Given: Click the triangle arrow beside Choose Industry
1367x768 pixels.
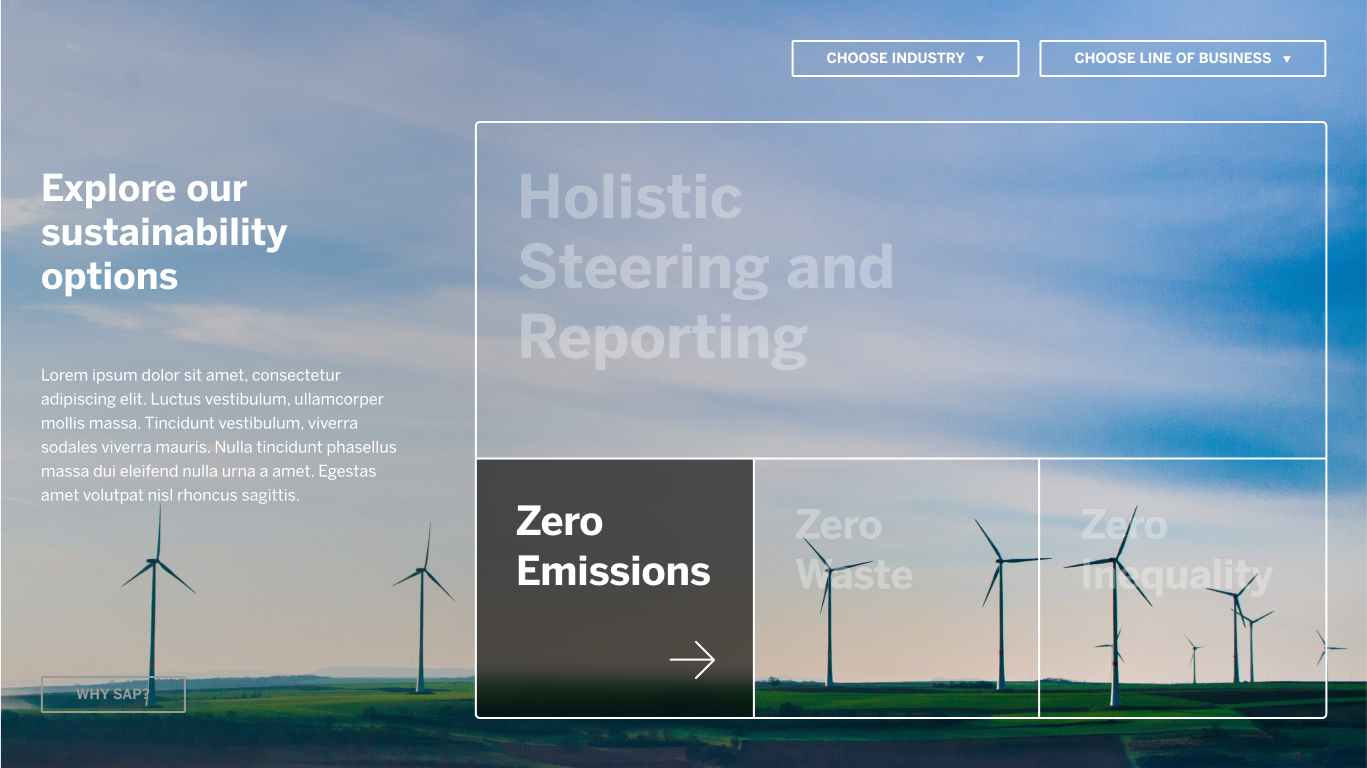Looking at the screenshot, I should [x=980, y=59].
